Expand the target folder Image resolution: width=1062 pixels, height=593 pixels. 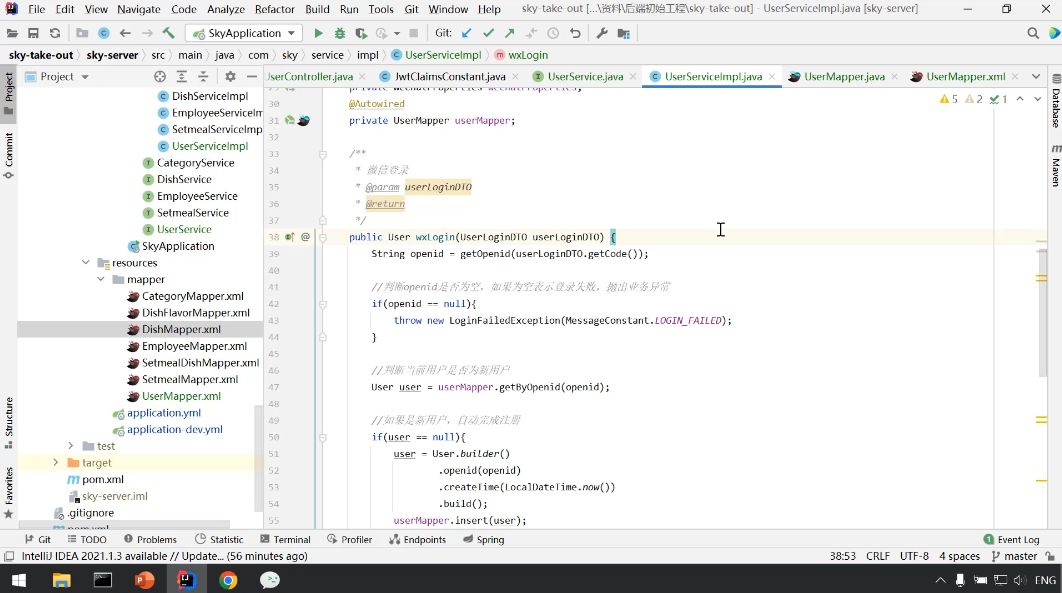tap(56, 462)
